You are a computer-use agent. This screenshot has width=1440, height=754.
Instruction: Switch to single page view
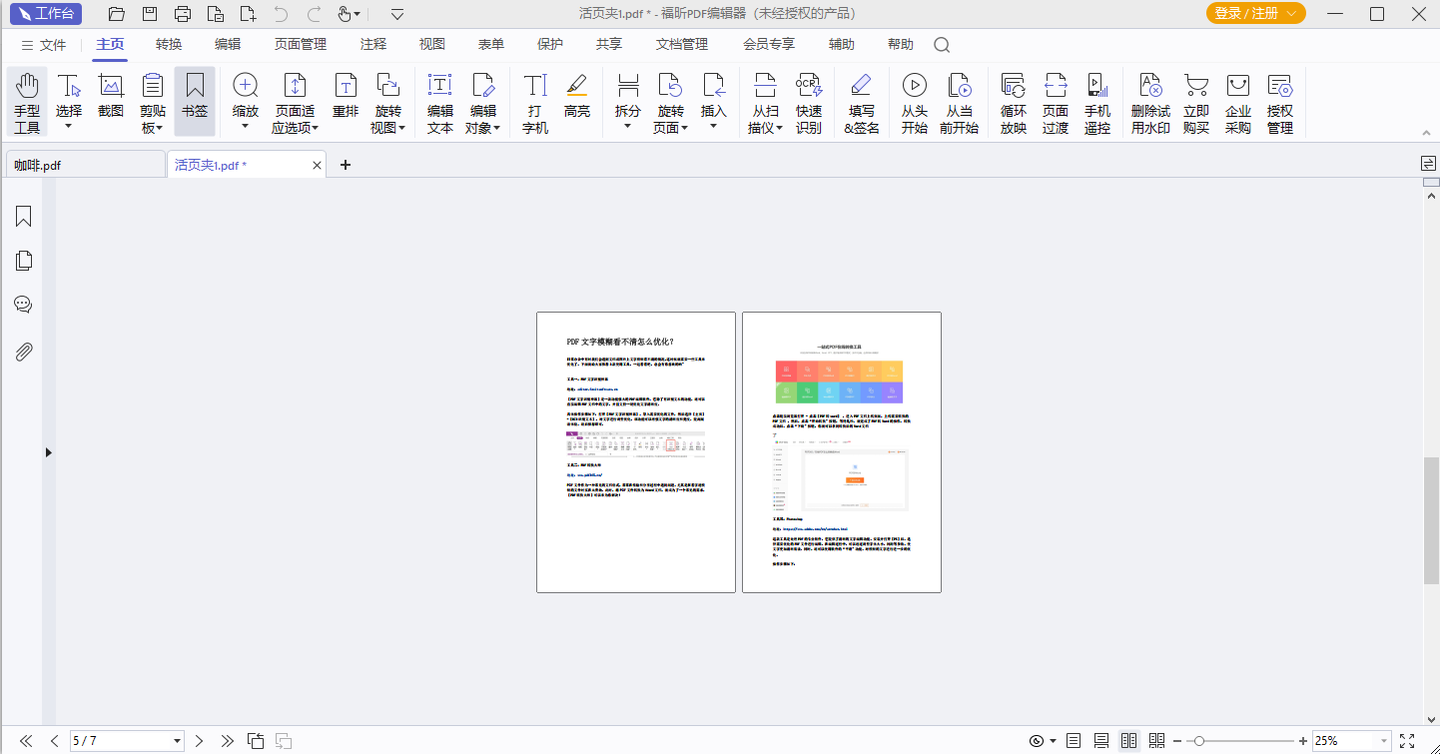pos(1073,741)
